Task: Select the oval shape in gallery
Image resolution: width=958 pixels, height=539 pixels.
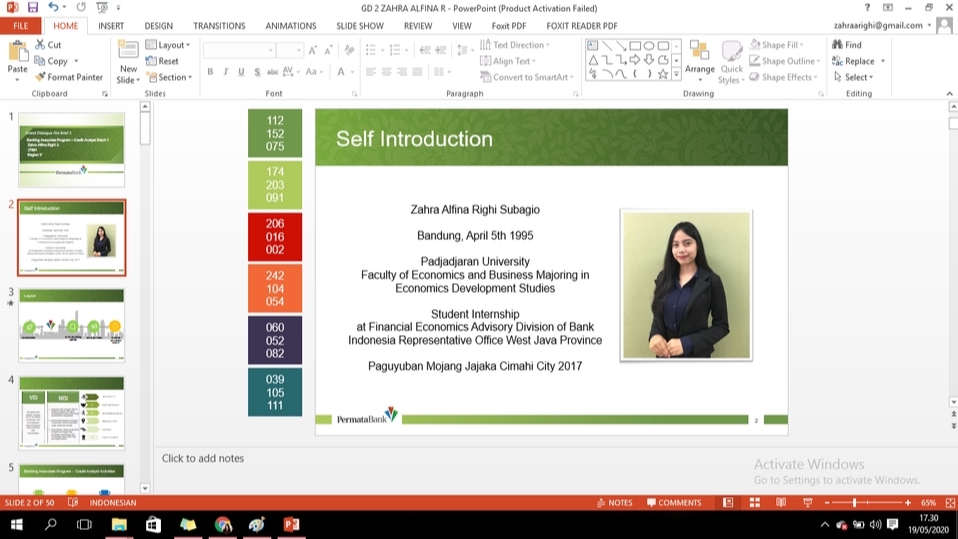Action: [649, 46]
